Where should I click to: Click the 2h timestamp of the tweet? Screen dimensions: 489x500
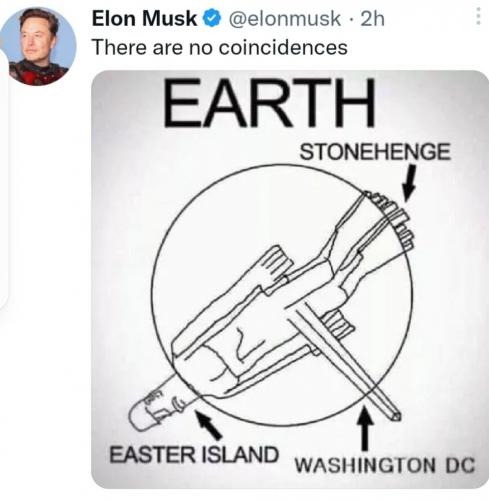click(373, 19)
